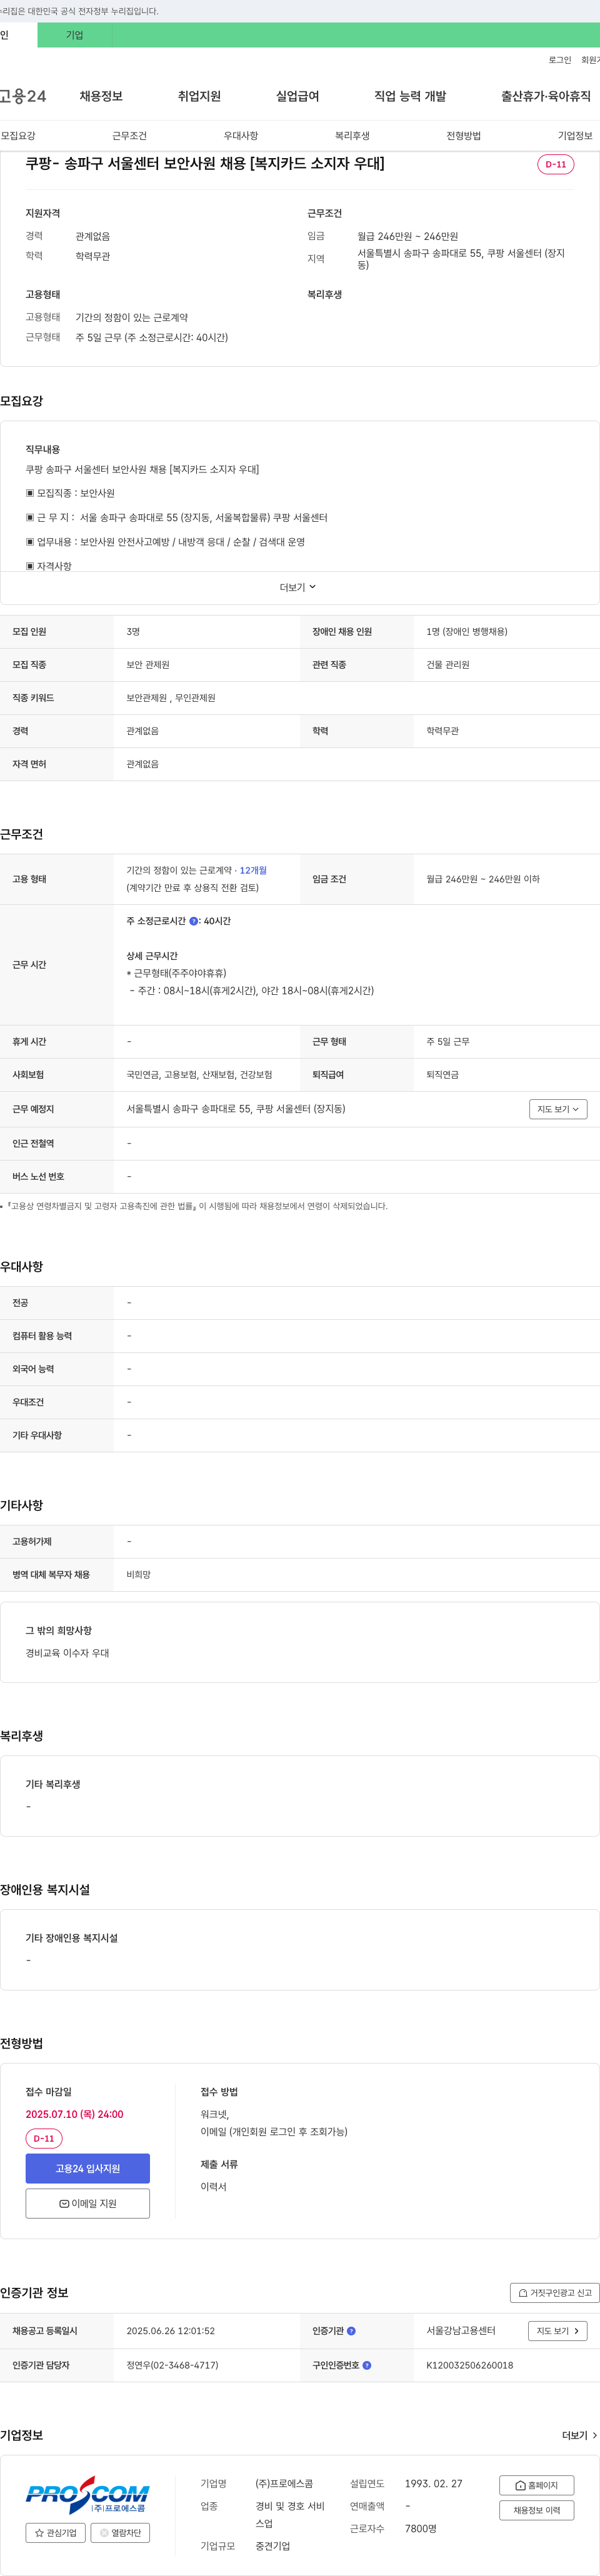Expand job description with 더보기
600x2576 pixels.
pos(298,587)
